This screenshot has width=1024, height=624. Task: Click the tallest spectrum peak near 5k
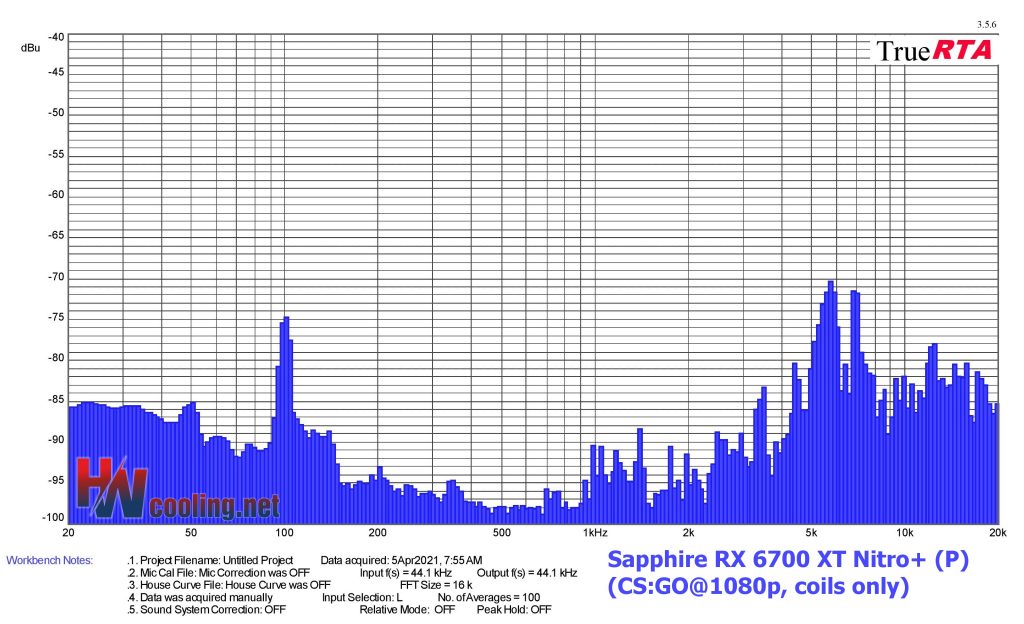coord(831,402)
